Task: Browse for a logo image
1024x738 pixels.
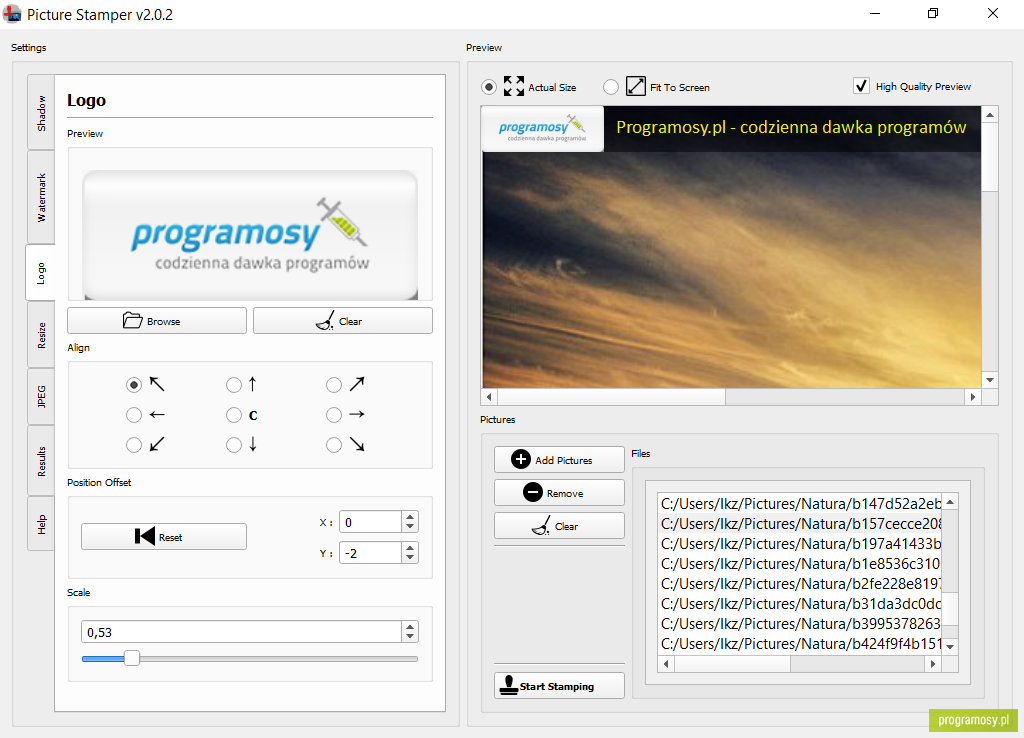Action: click(x=157, y=321)
